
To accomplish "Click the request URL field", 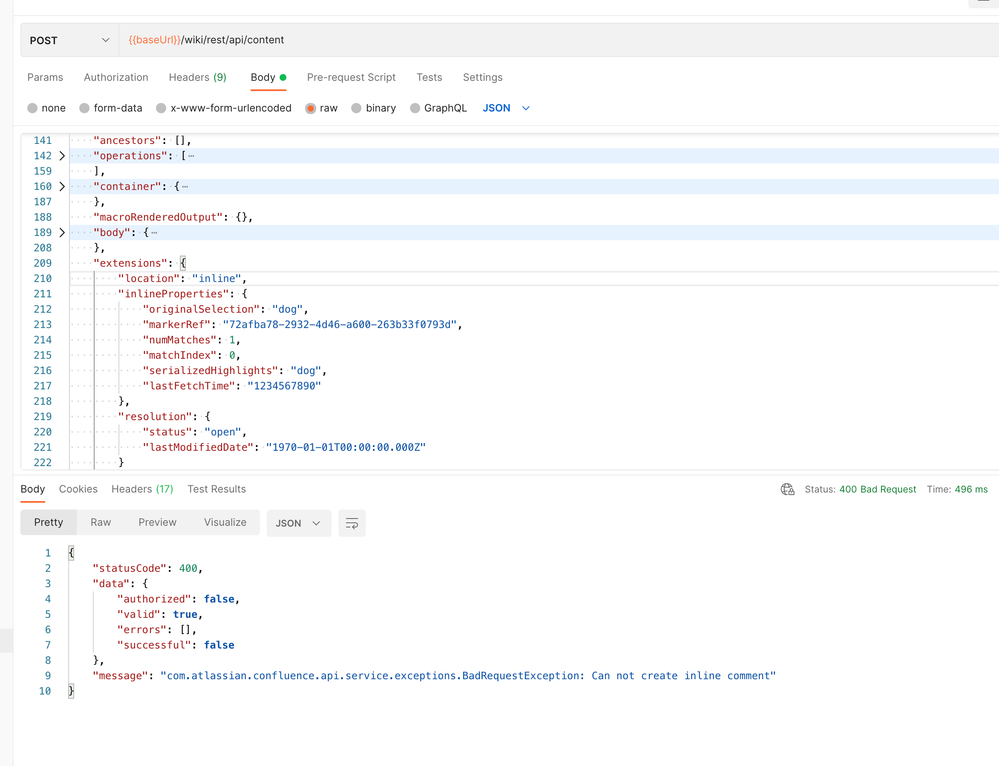I will click(559, 40).
